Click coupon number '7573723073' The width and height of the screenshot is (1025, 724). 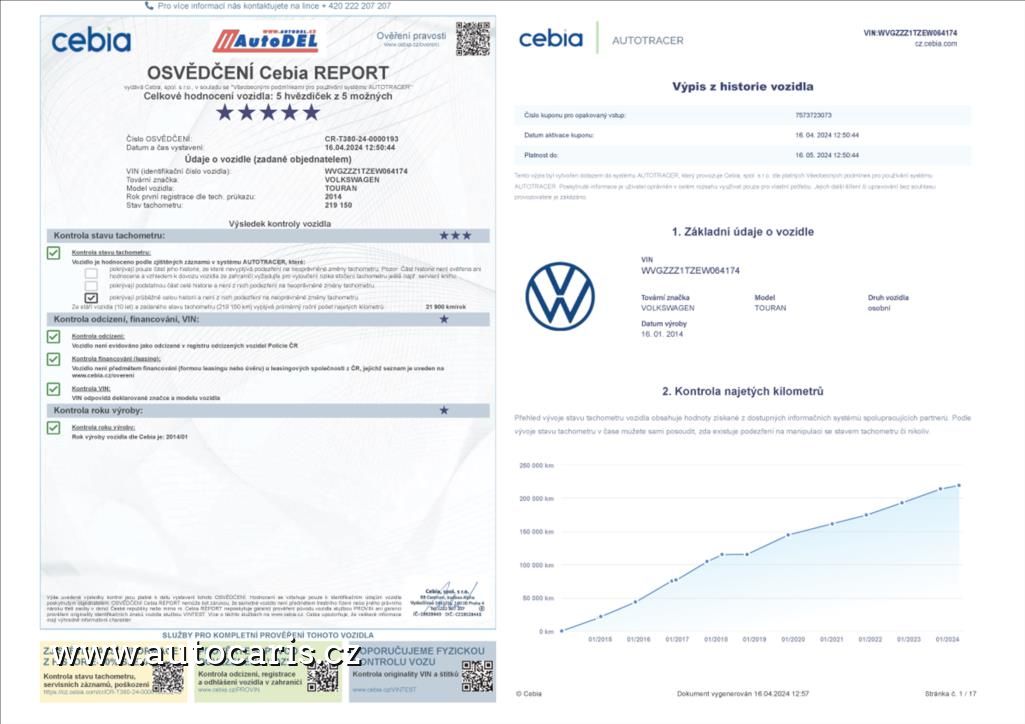click(x=814, y=115)
